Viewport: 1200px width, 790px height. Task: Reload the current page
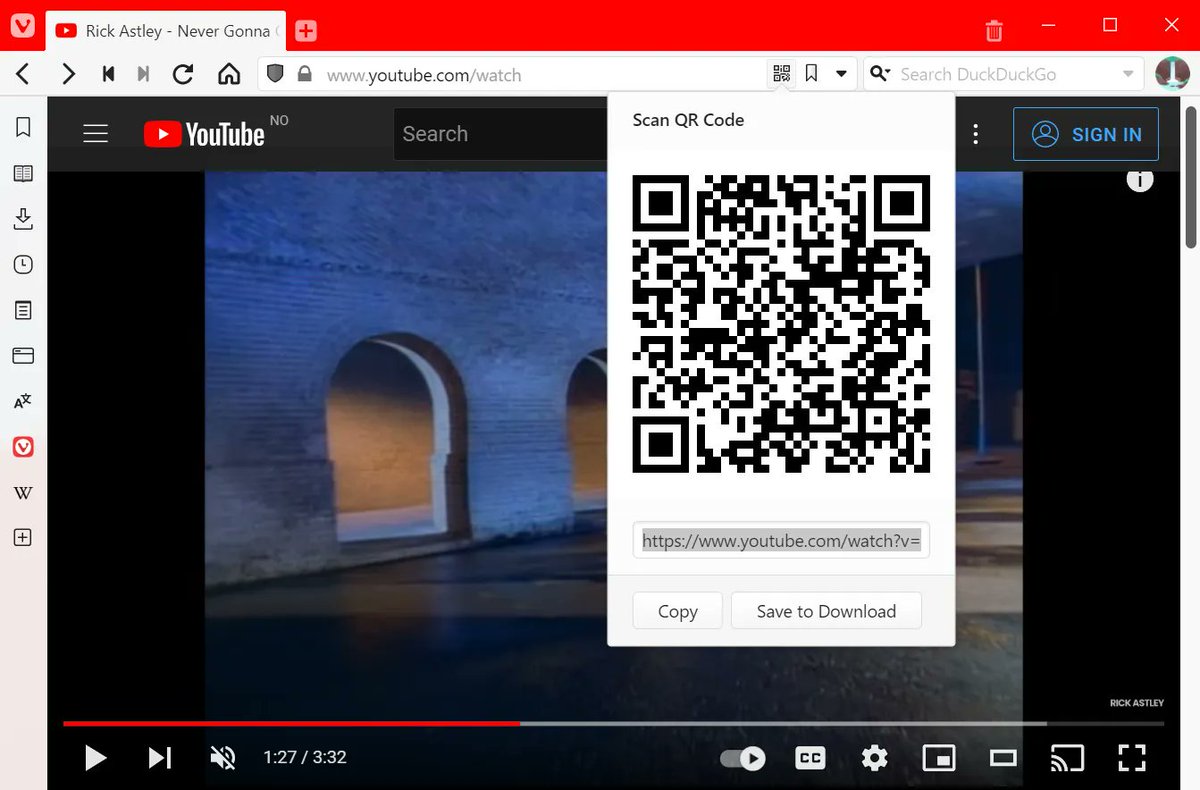pyautogui.click(x=183, y=74)
